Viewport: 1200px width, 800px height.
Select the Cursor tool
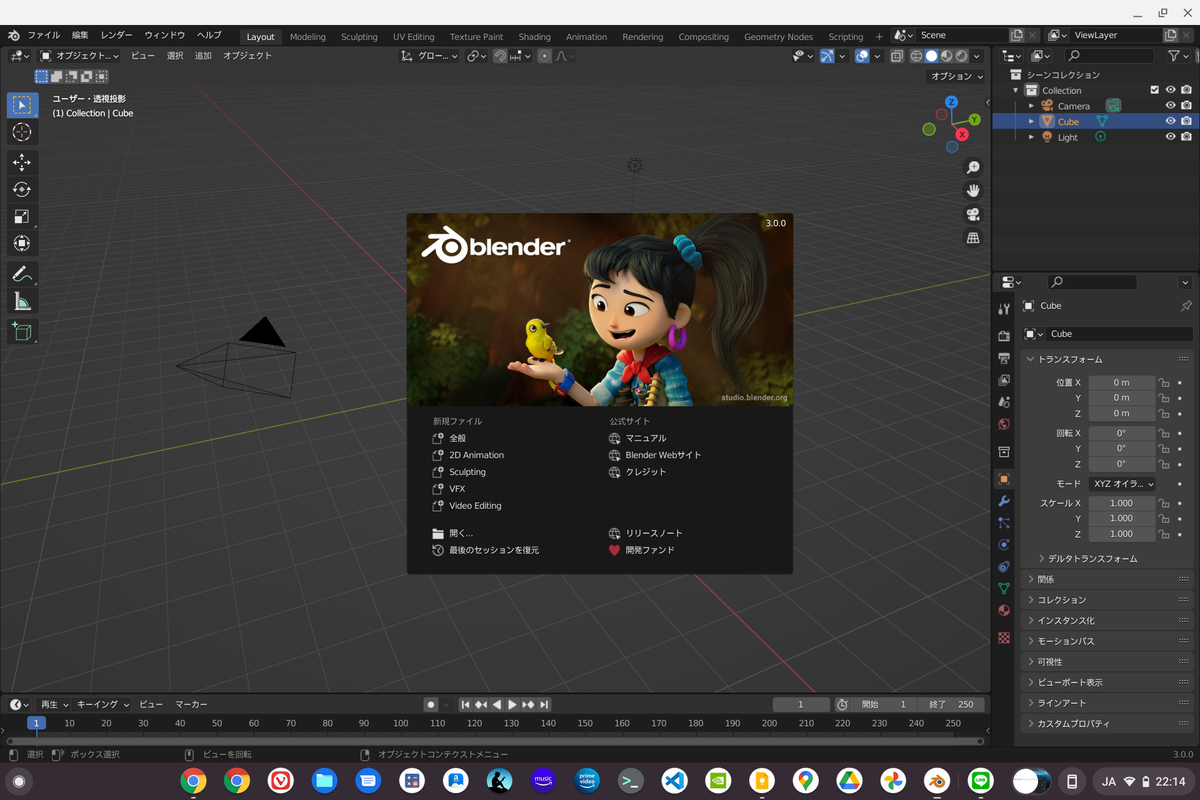[x=22, y=132]
